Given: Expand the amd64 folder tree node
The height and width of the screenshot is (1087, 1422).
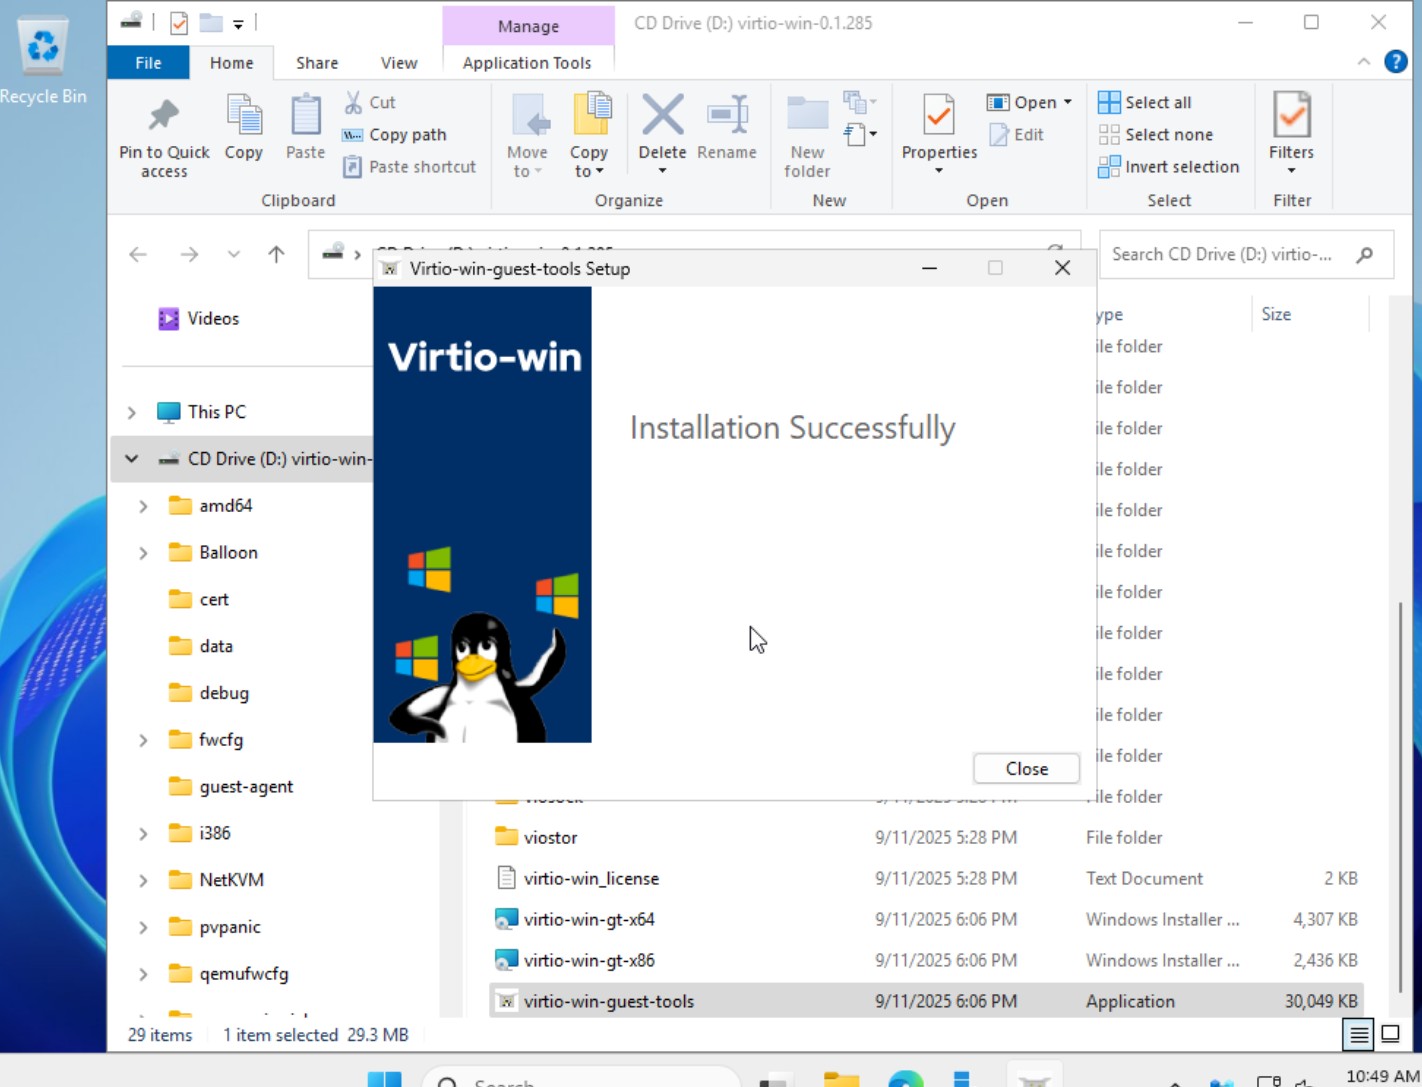Looking at the screenshot, I should pyautogui.click(x=143, y=506).
